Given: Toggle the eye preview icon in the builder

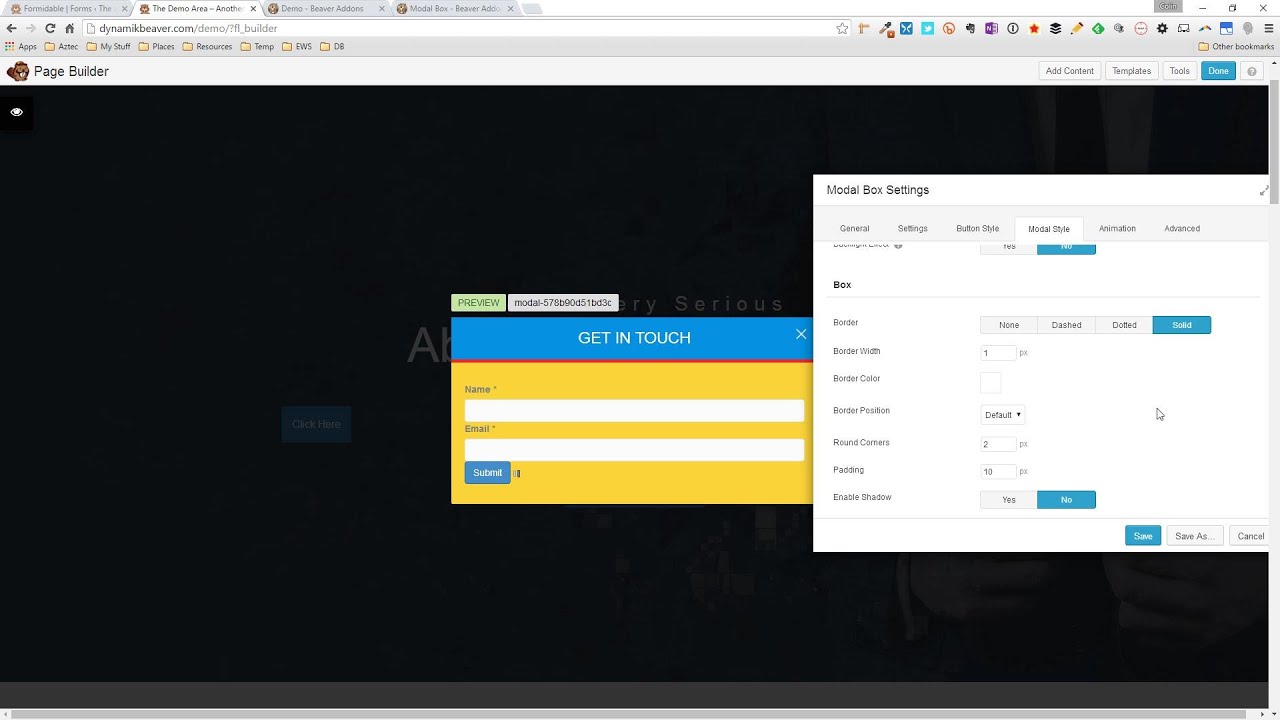Looking at the screenshot, I should [x=17, y=112].
